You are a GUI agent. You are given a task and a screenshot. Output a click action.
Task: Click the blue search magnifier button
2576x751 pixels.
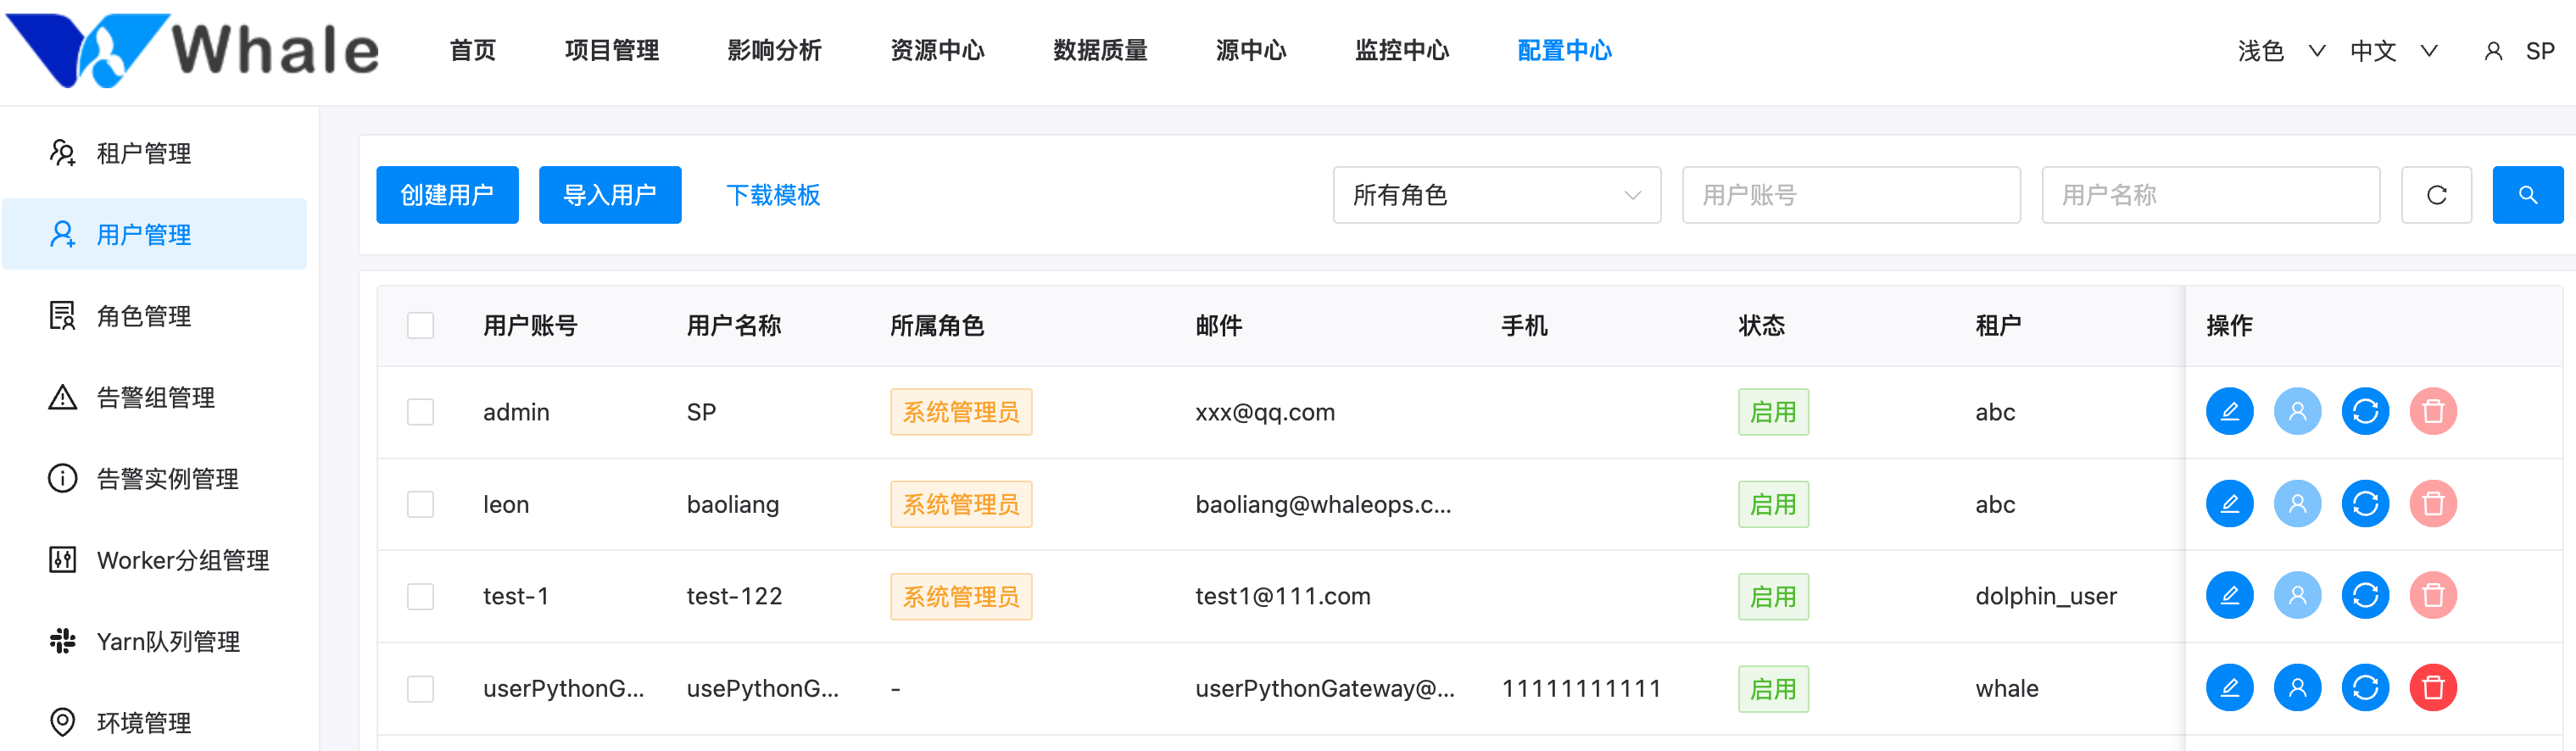[2527, 195]
